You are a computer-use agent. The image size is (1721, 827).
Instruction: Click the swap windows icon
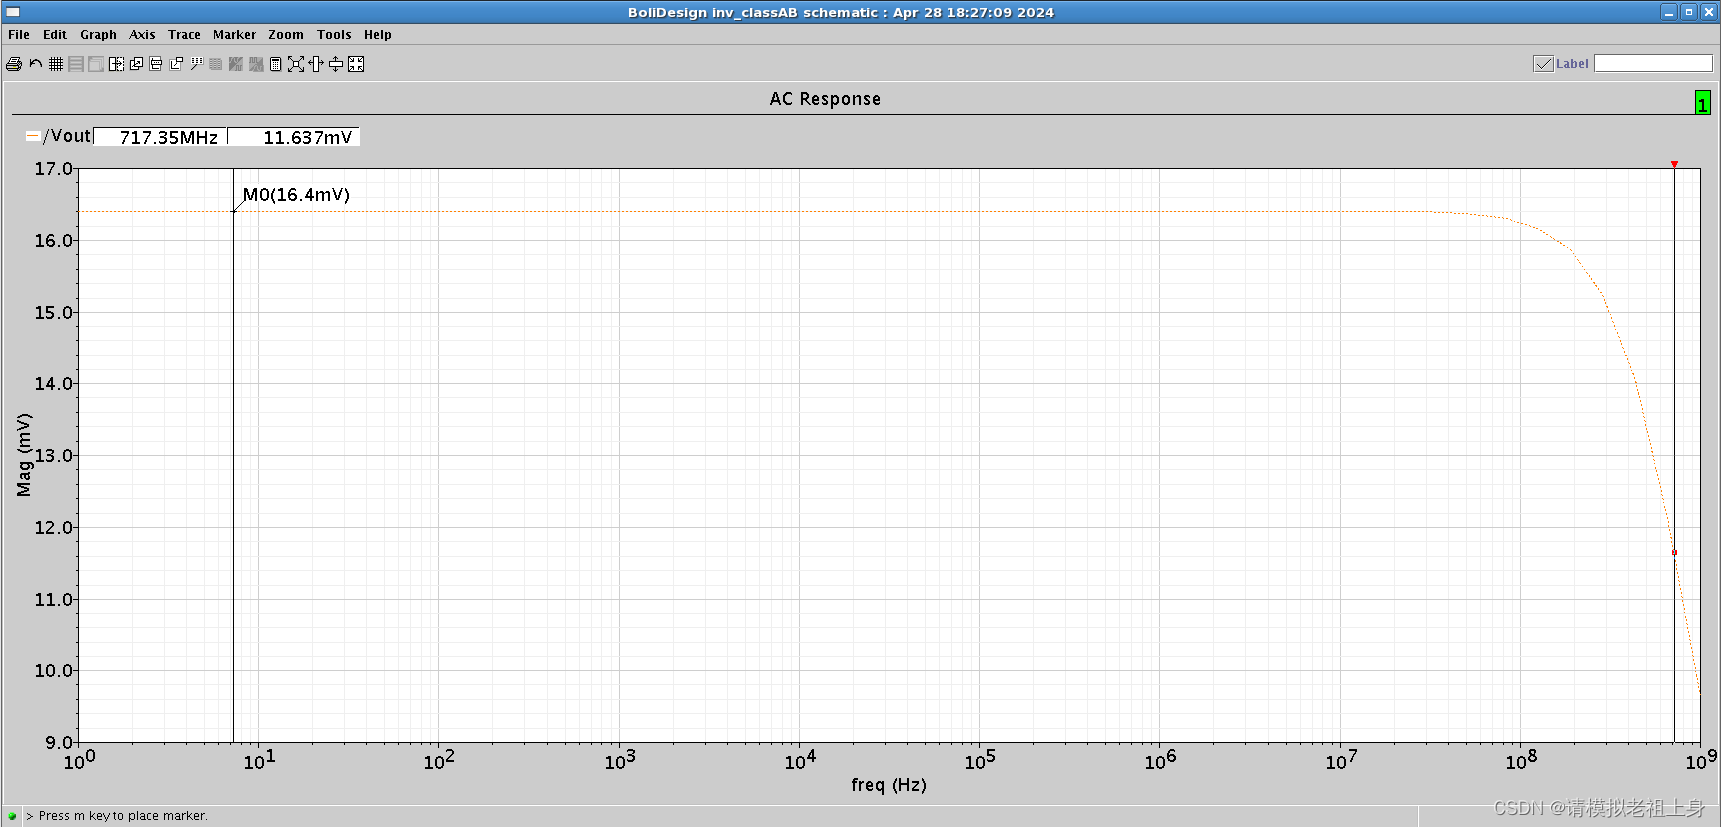(x=176, y=64)
